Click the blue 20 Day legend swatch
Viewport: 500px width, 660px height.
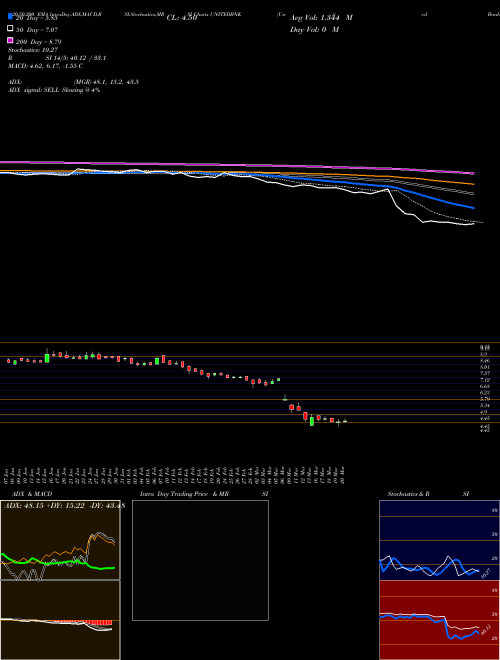point(10,17)
